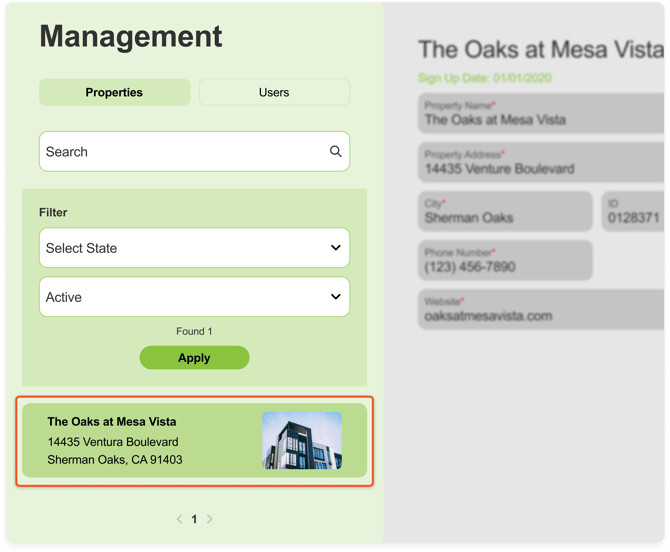
Task: Open the building photo thumbnail
Action: 301,441
